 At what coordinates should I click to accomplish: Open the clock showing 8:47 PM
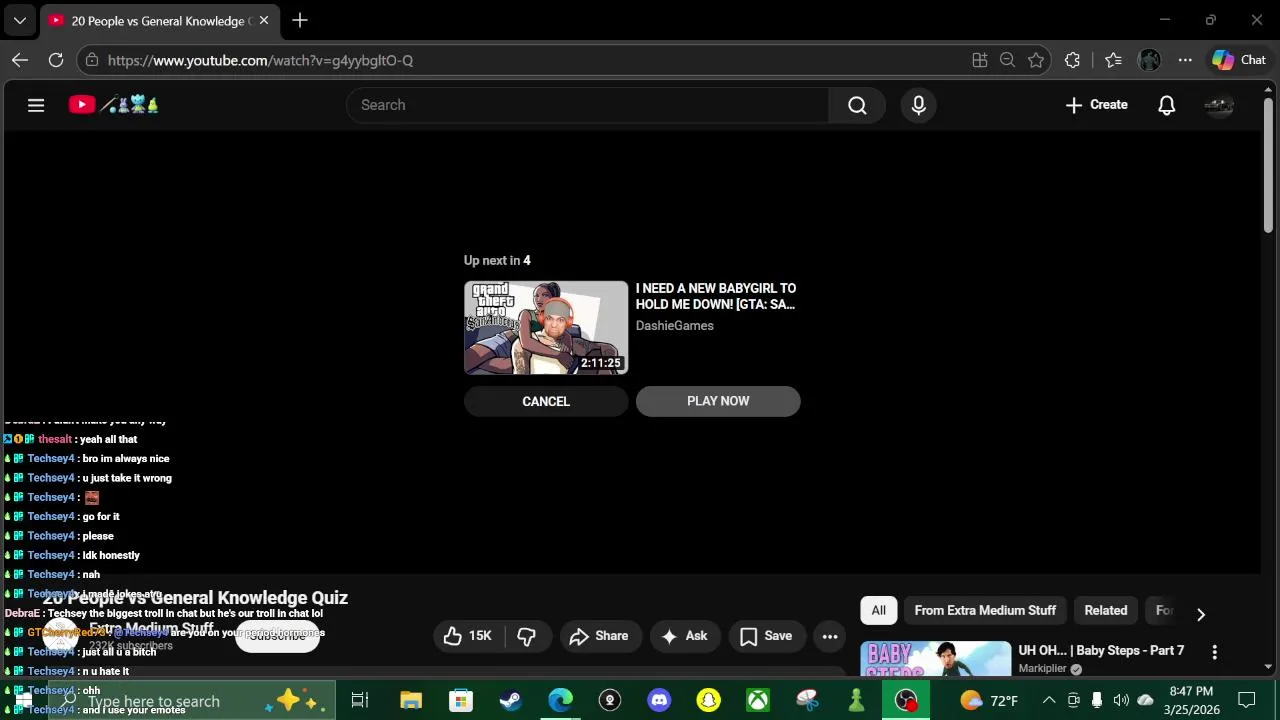(x=1190, y=700)
